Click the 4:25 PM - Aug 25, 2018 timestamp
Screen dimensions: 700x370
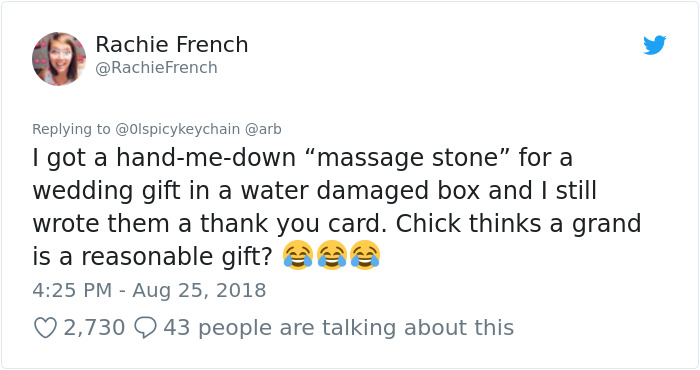tap(149, 291)
